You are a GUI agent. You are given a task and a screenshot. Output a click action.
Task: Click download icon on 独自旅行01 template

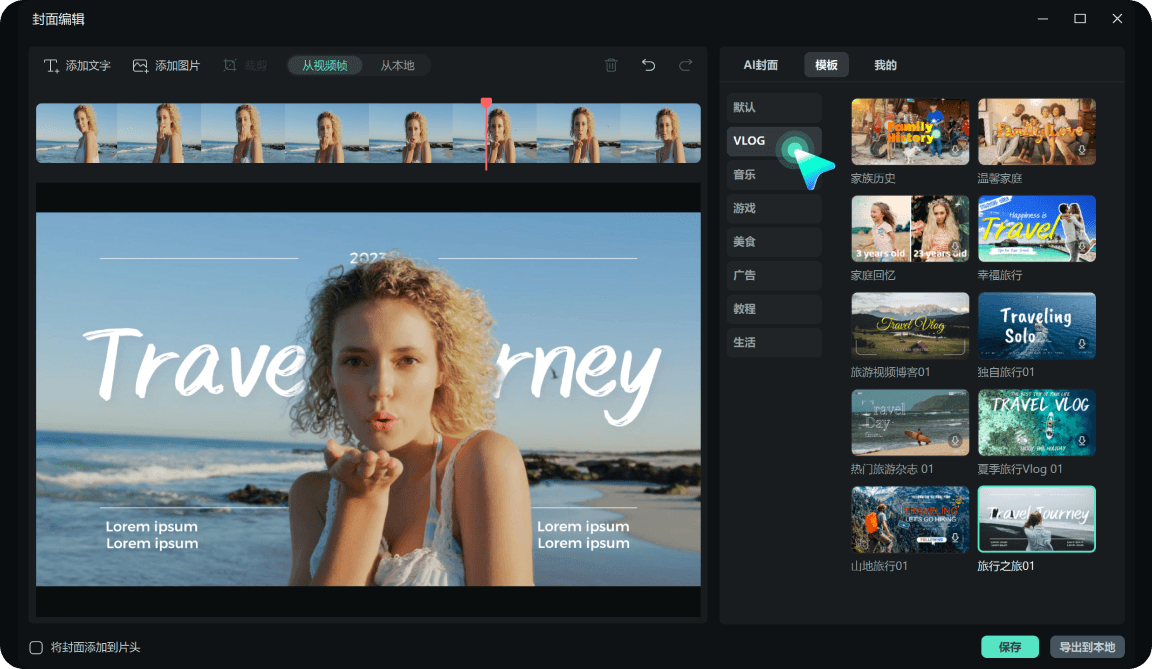[x=1081, y=344]
